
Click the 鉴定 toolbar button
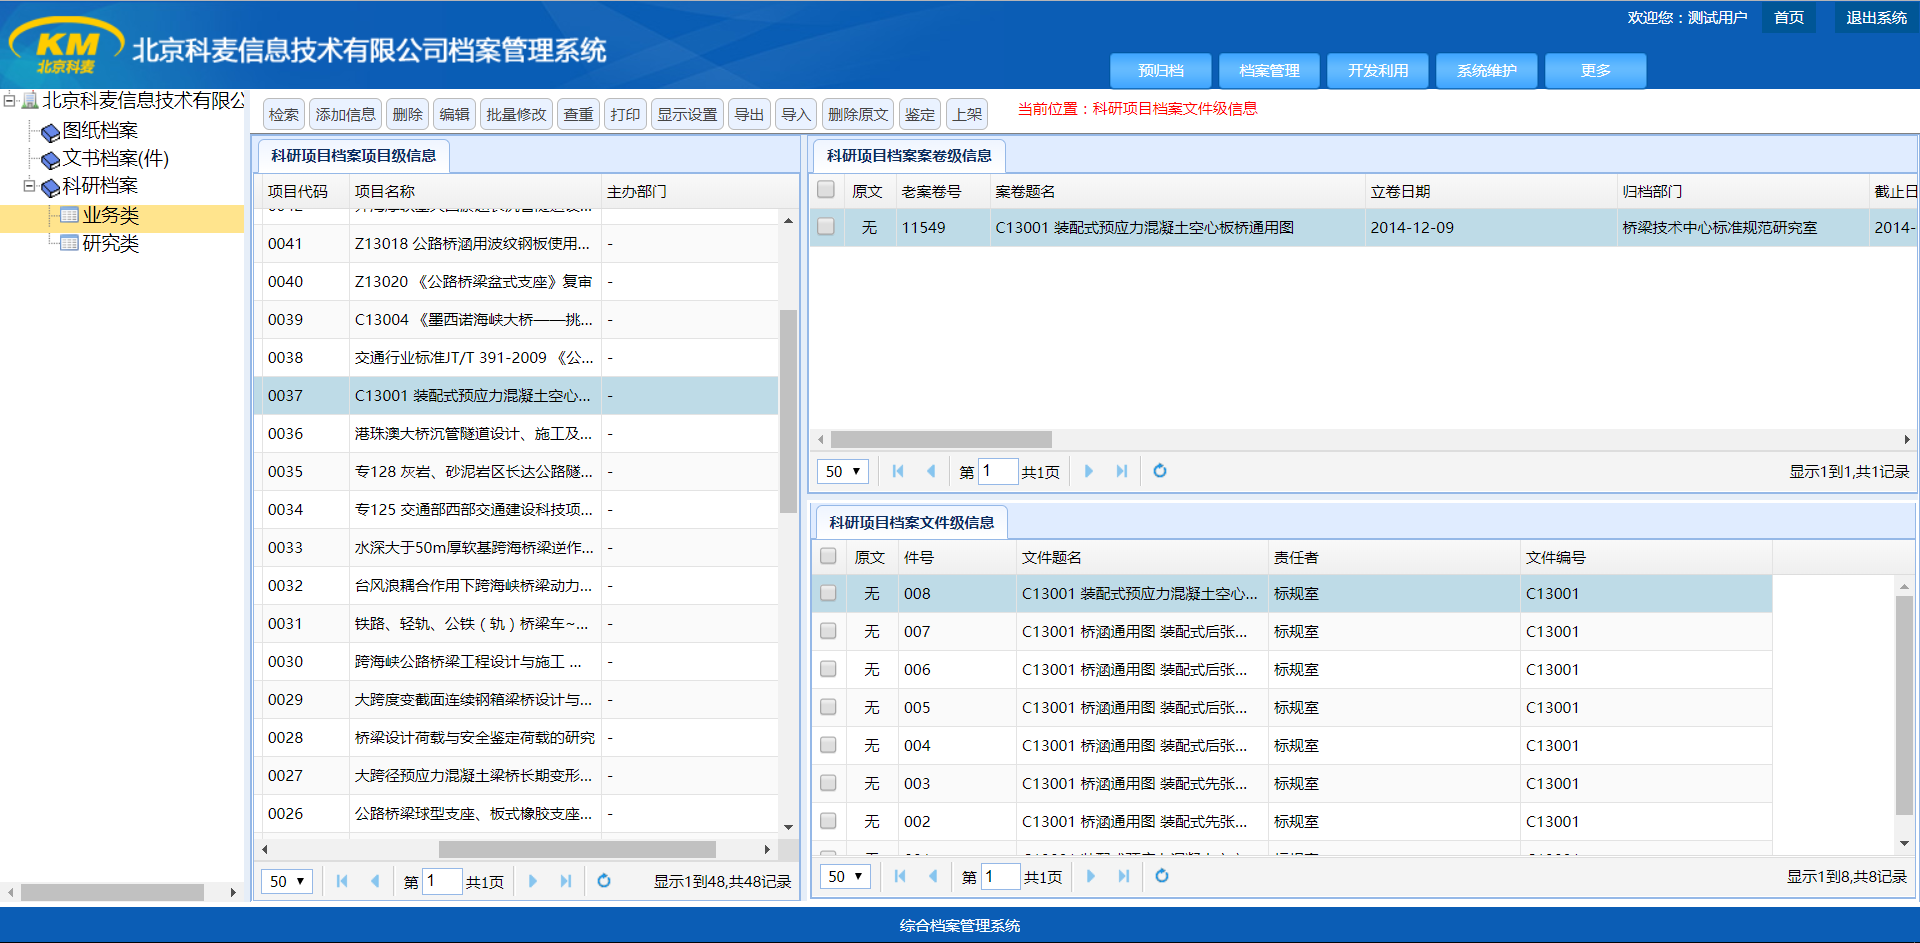coord(920,114)
